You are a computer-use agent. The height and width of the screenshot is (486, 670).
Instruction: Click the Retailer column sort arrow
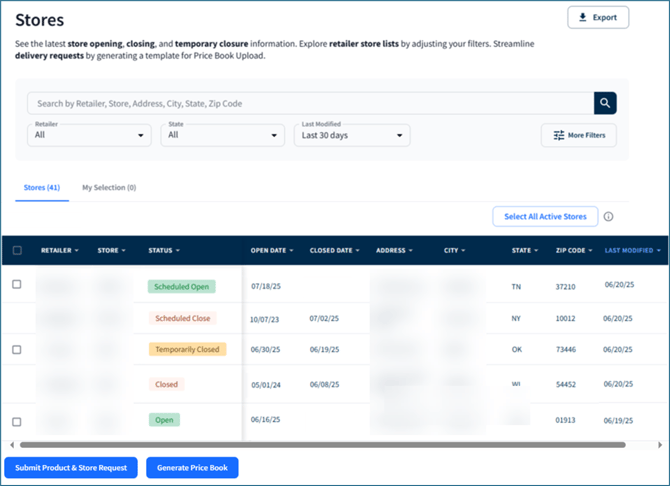click(x=79, y=250)
